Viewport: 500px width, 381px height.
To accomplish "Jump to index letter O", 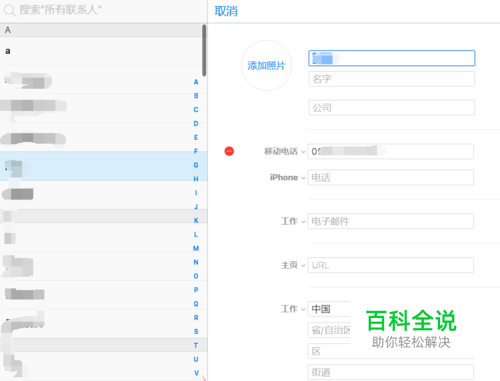I will pos(196,276).
